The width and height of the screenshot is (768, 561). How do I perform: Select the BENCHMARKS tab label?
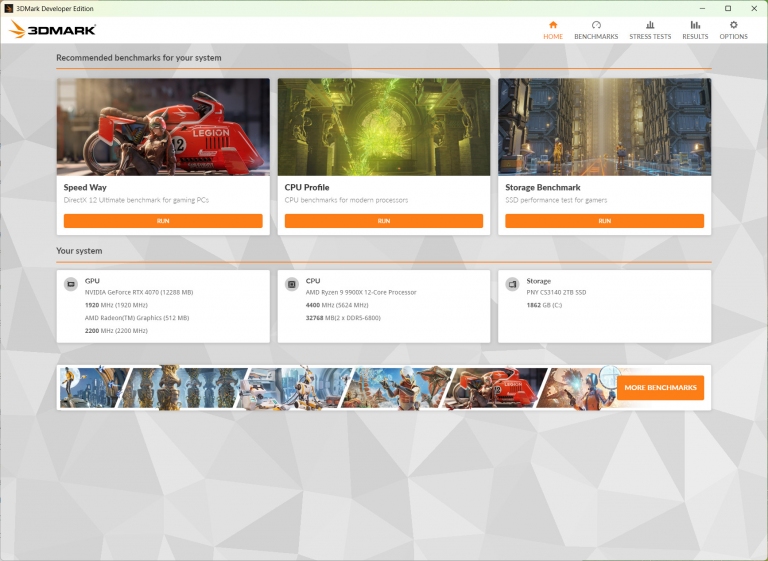pyautogui.click(x=596, y=36)
